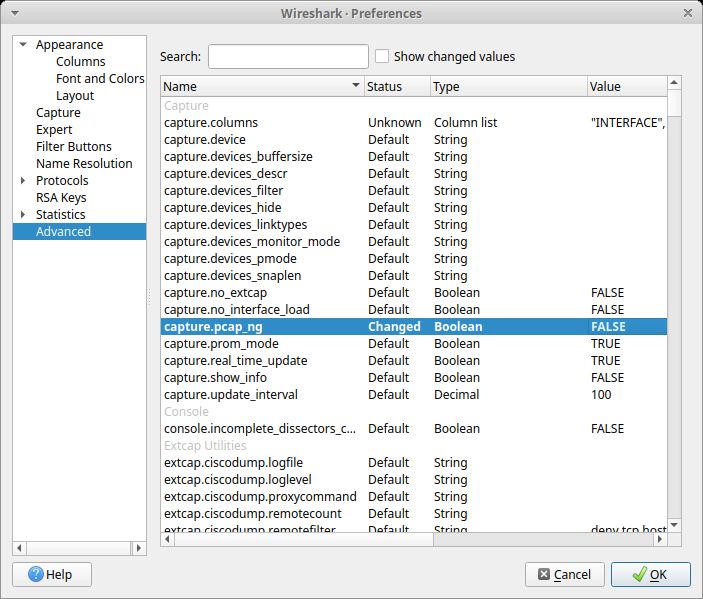Select Name Resolution page
This screenshot has width=703, height=599.
[84, 164]
